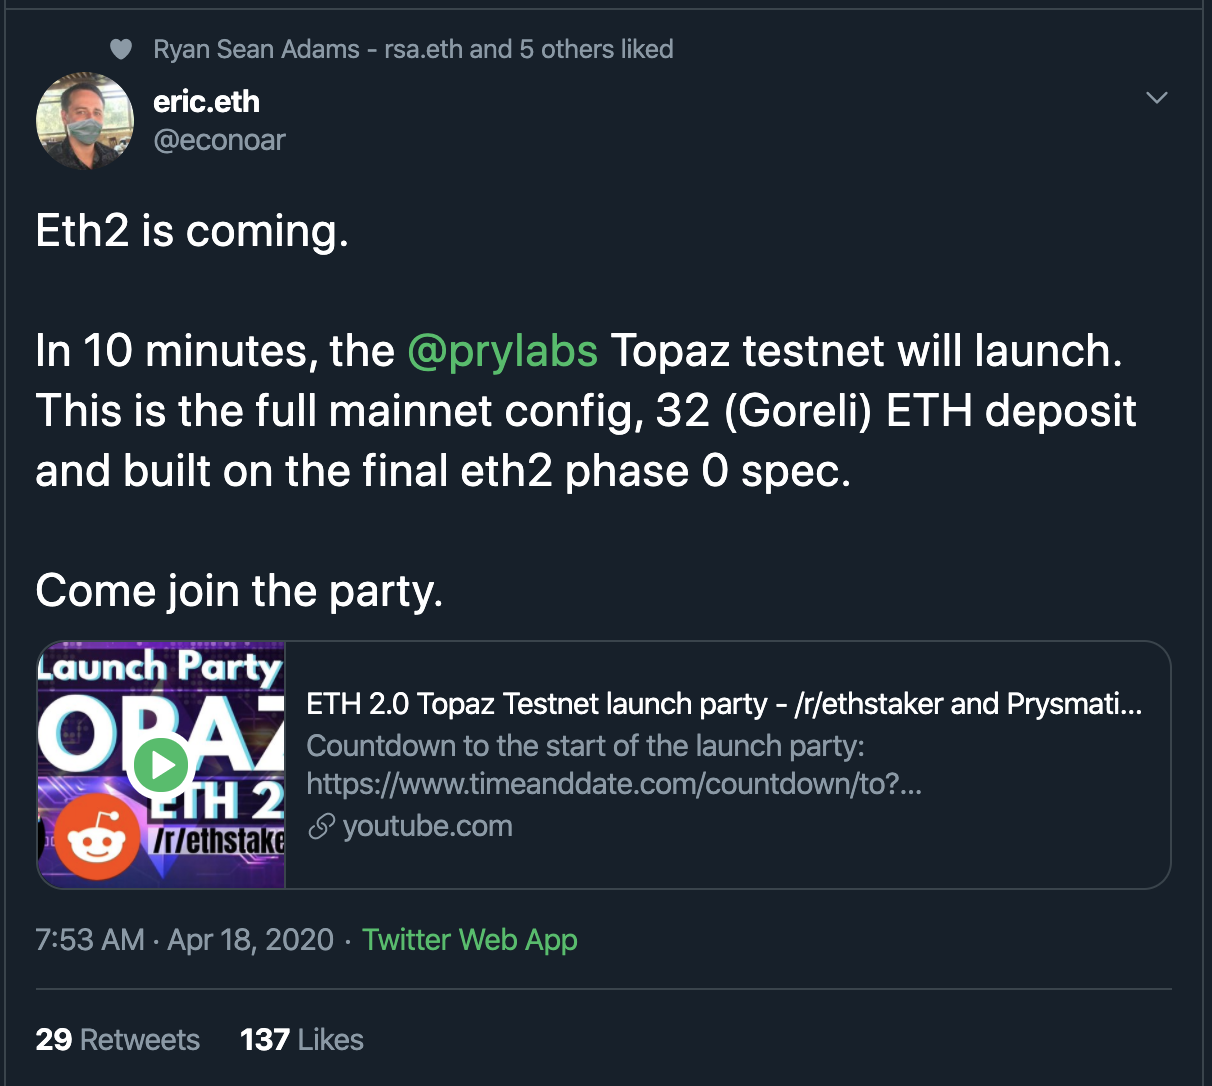Click the link chain icon near youtube.com

[321, 827]
